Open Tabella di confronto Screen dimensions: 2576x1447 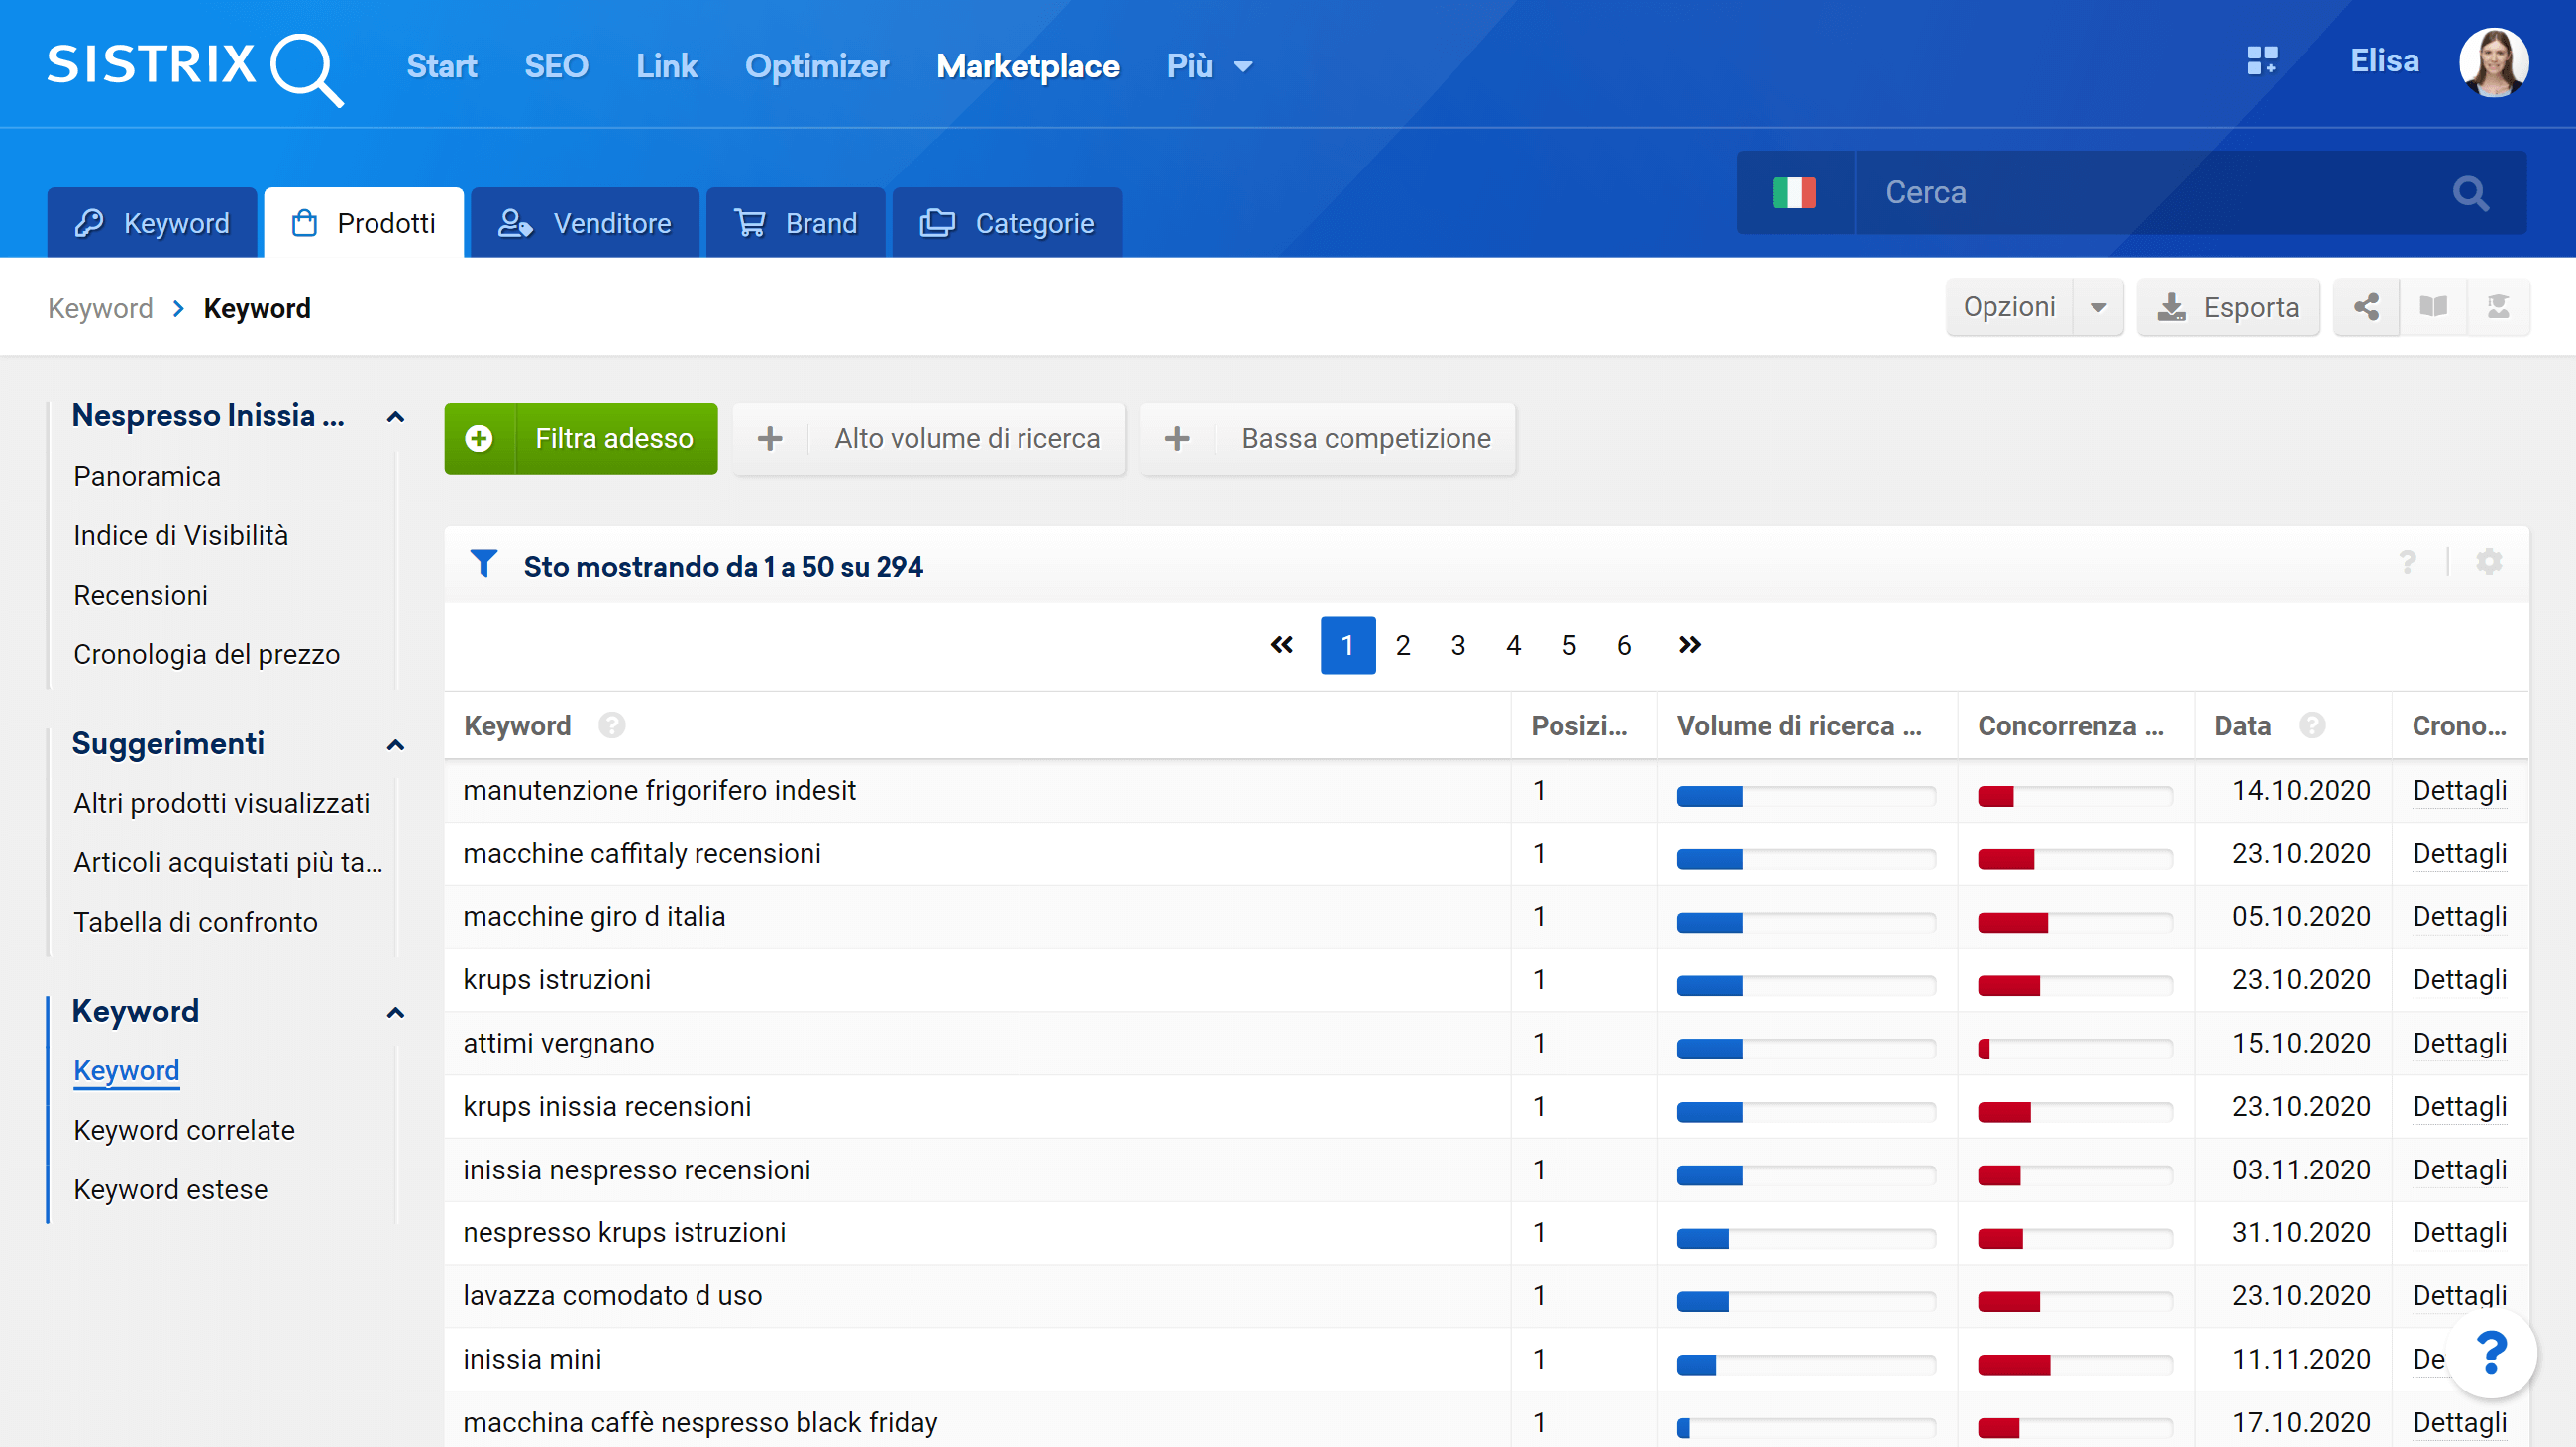click(x=196, y=921)
